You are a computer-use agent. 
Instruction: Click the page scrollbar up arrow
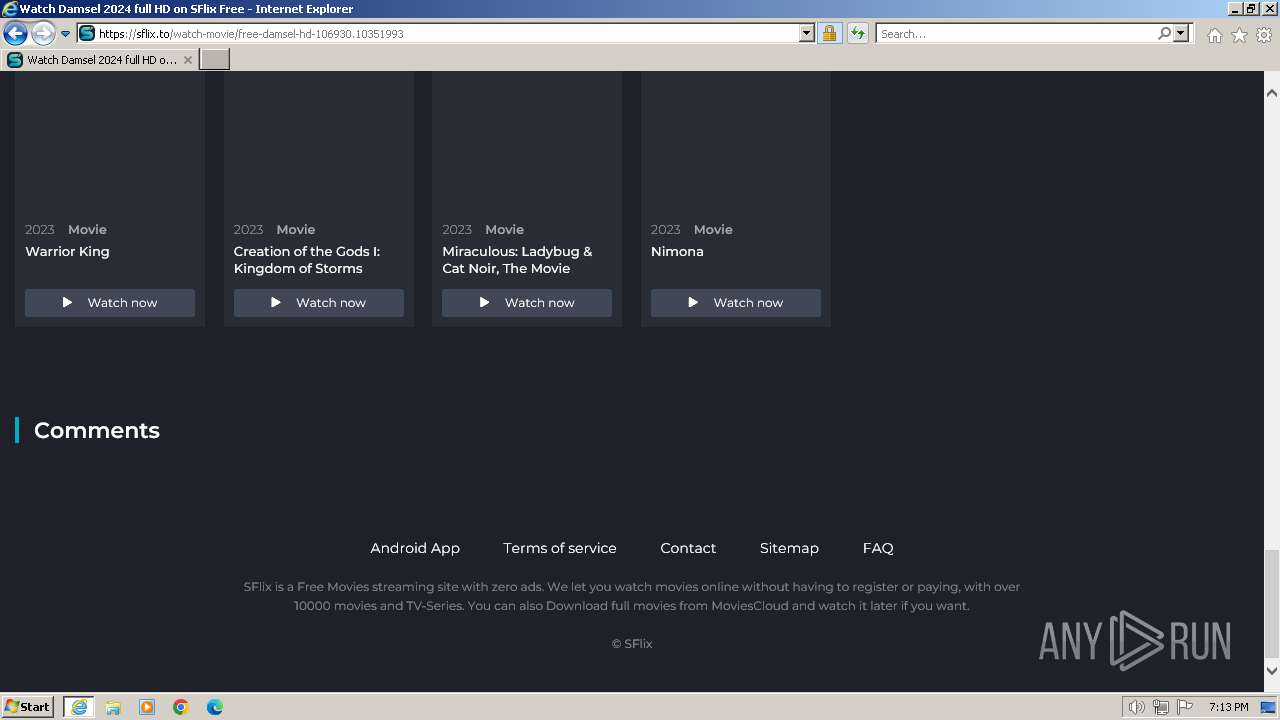coord(1272,93)
